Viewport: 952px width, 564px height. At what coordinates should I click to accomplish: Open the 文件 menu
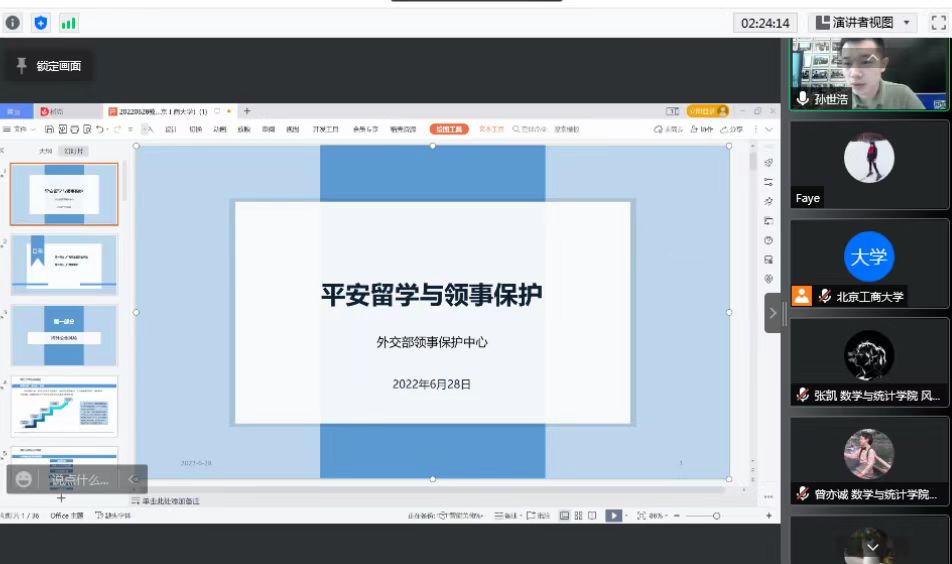[x=19, y=129]
